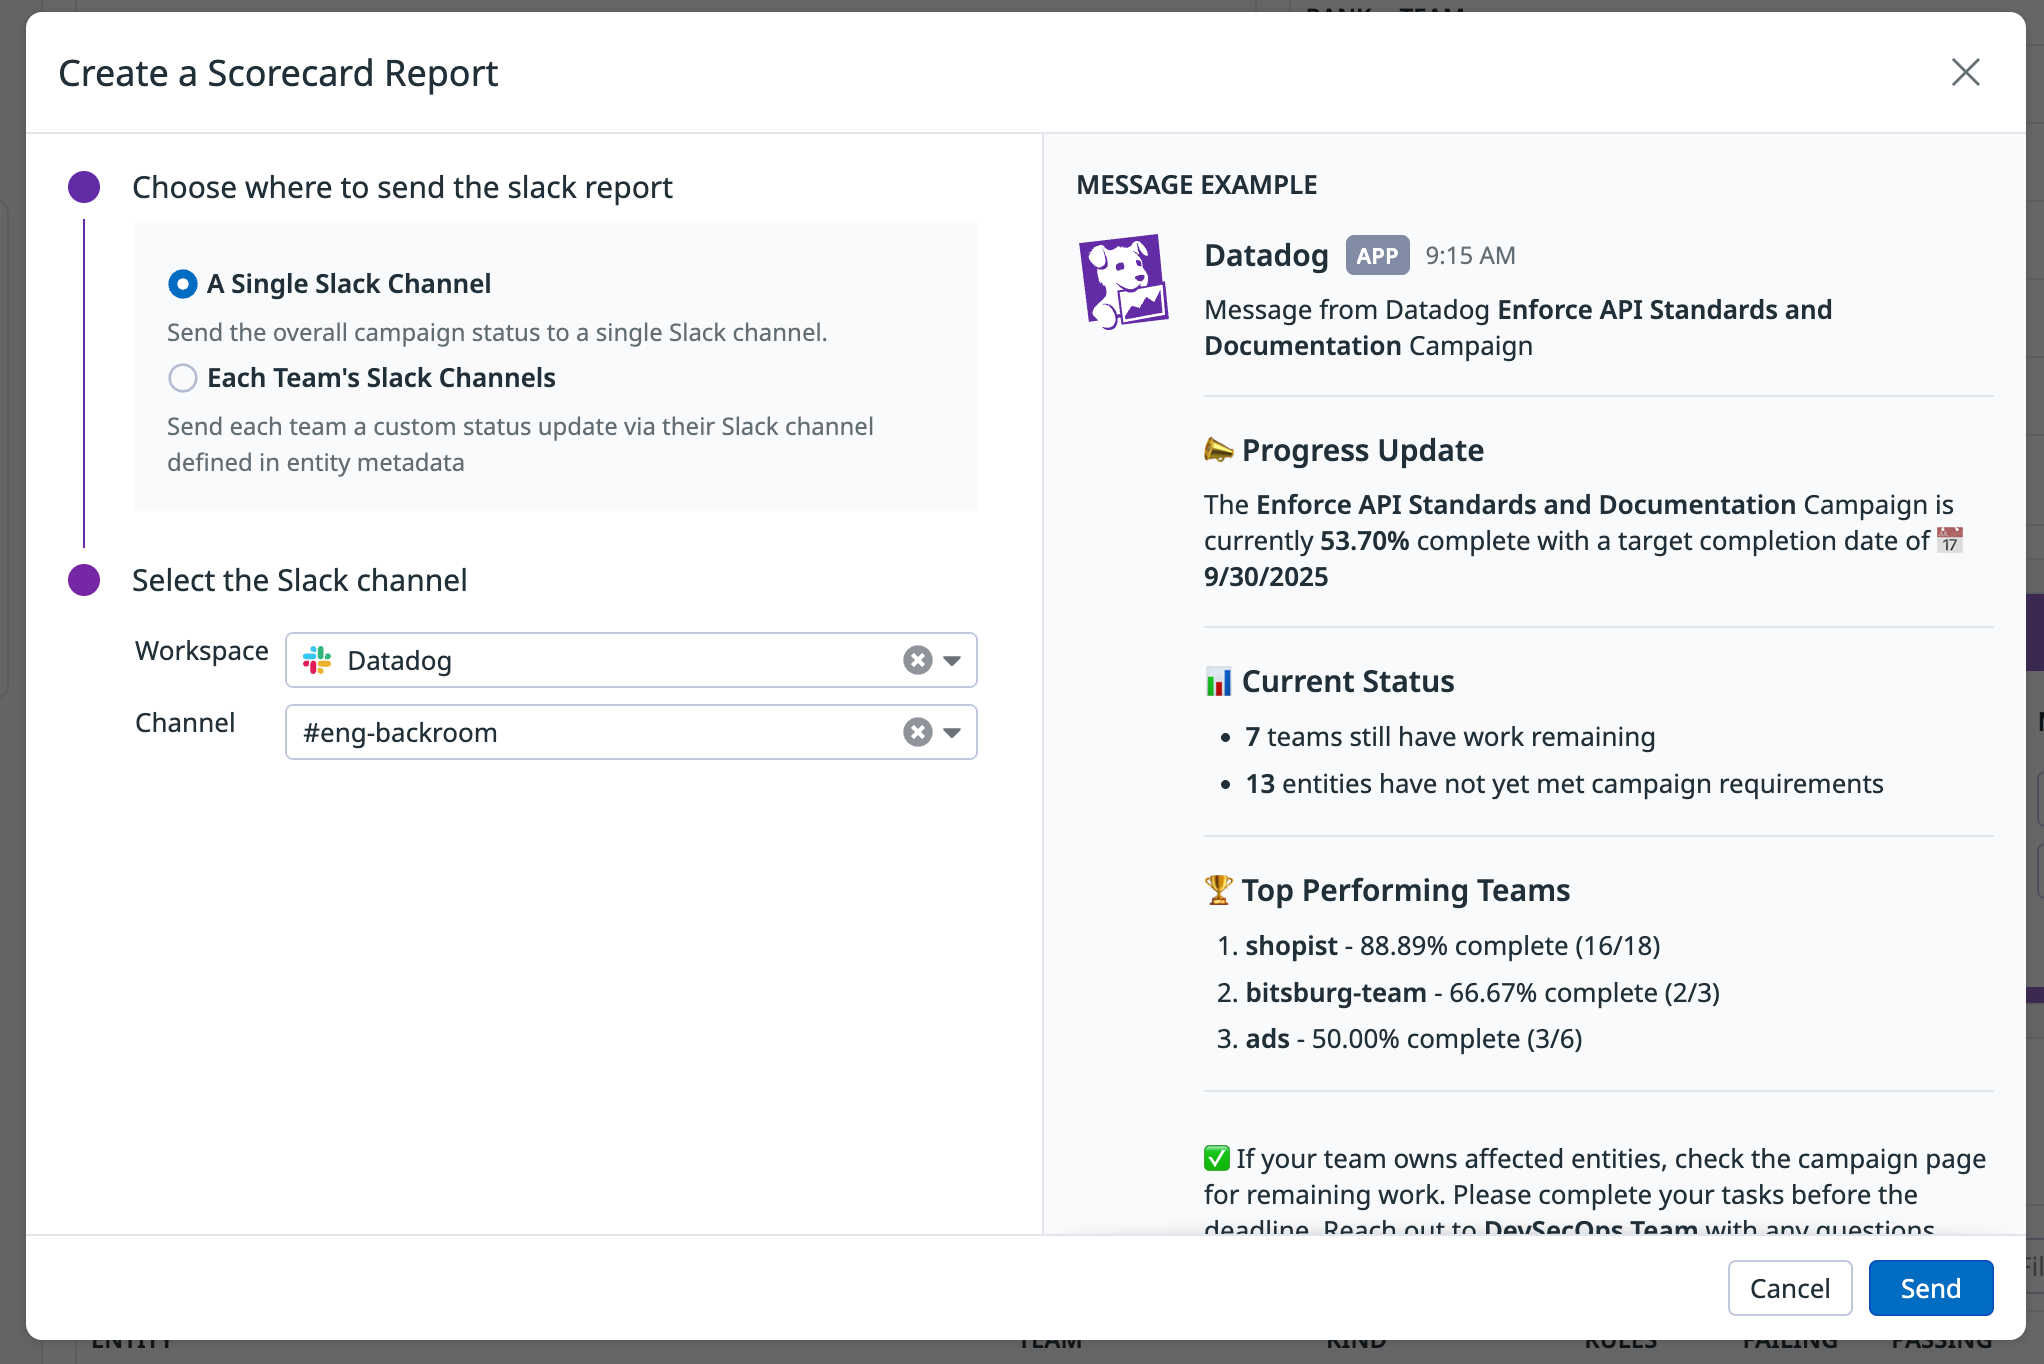Viewport: 2044px width, 1364px height.
Task: Open the Workspace dropdown
Action: click(950, 660)
